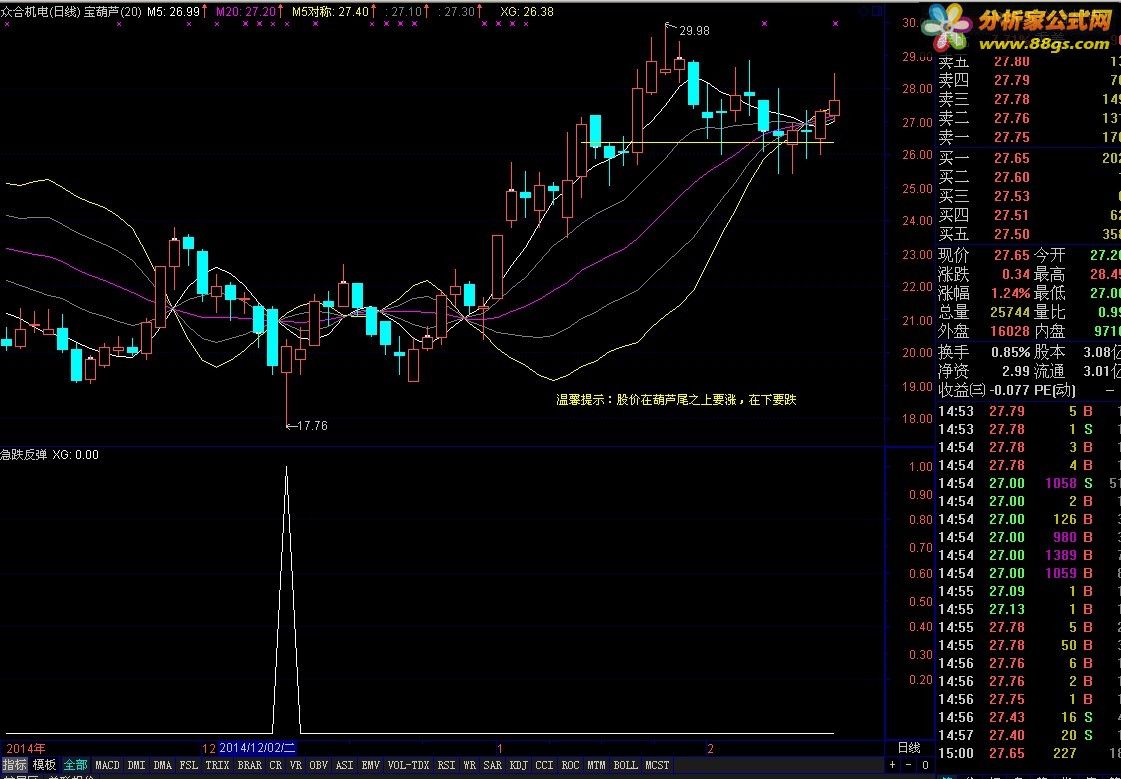Viewport: 1121px width, 779px height.
Task: Click the 买一 bid row at 27.65
Action: click(x=1028, y=158)
